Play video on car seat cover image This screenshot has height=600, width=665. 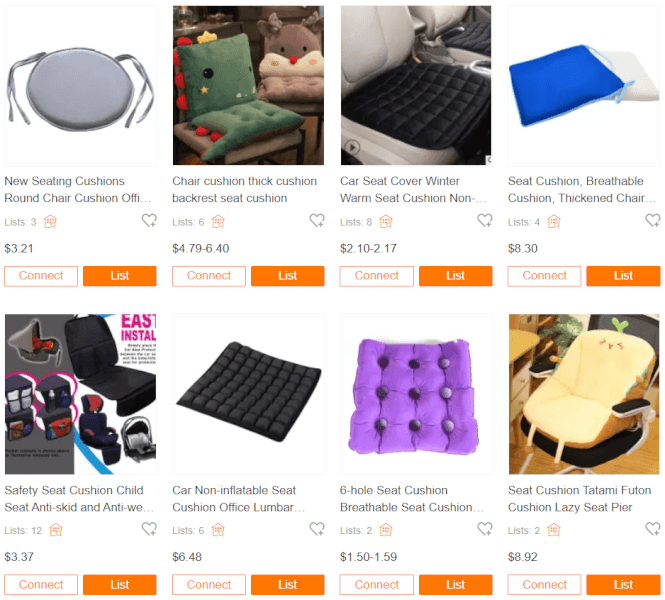pyautogui.click(x=352, y=147)
